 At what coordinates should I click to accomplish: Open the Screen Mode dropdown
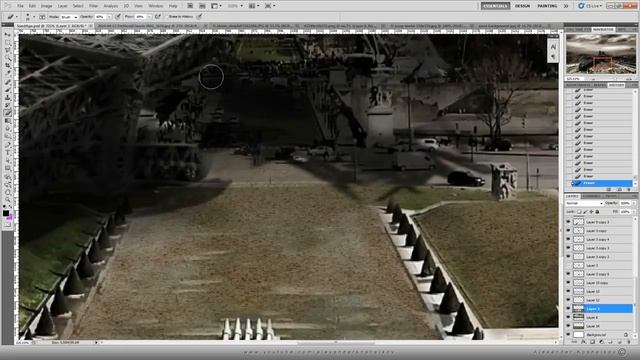[269, 6]
